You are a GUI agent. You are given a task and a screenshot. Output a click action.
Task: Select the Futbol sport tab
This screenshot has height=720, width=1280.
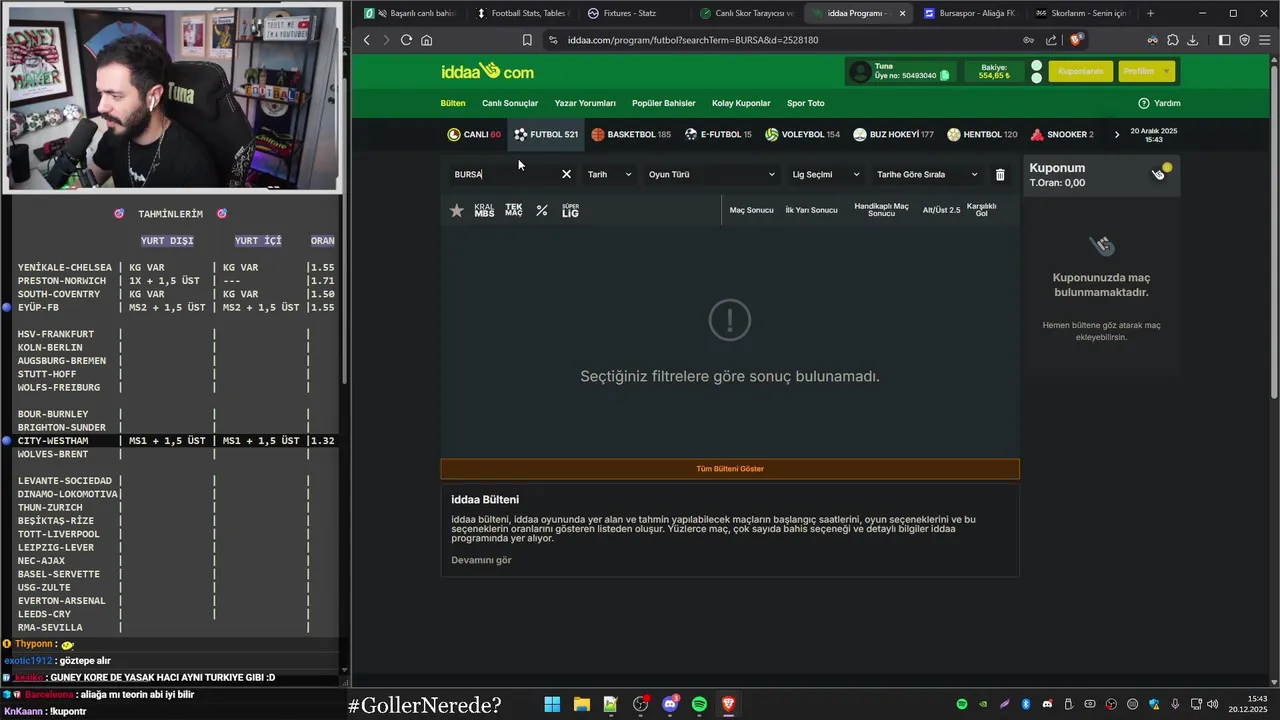coord(546,134)
